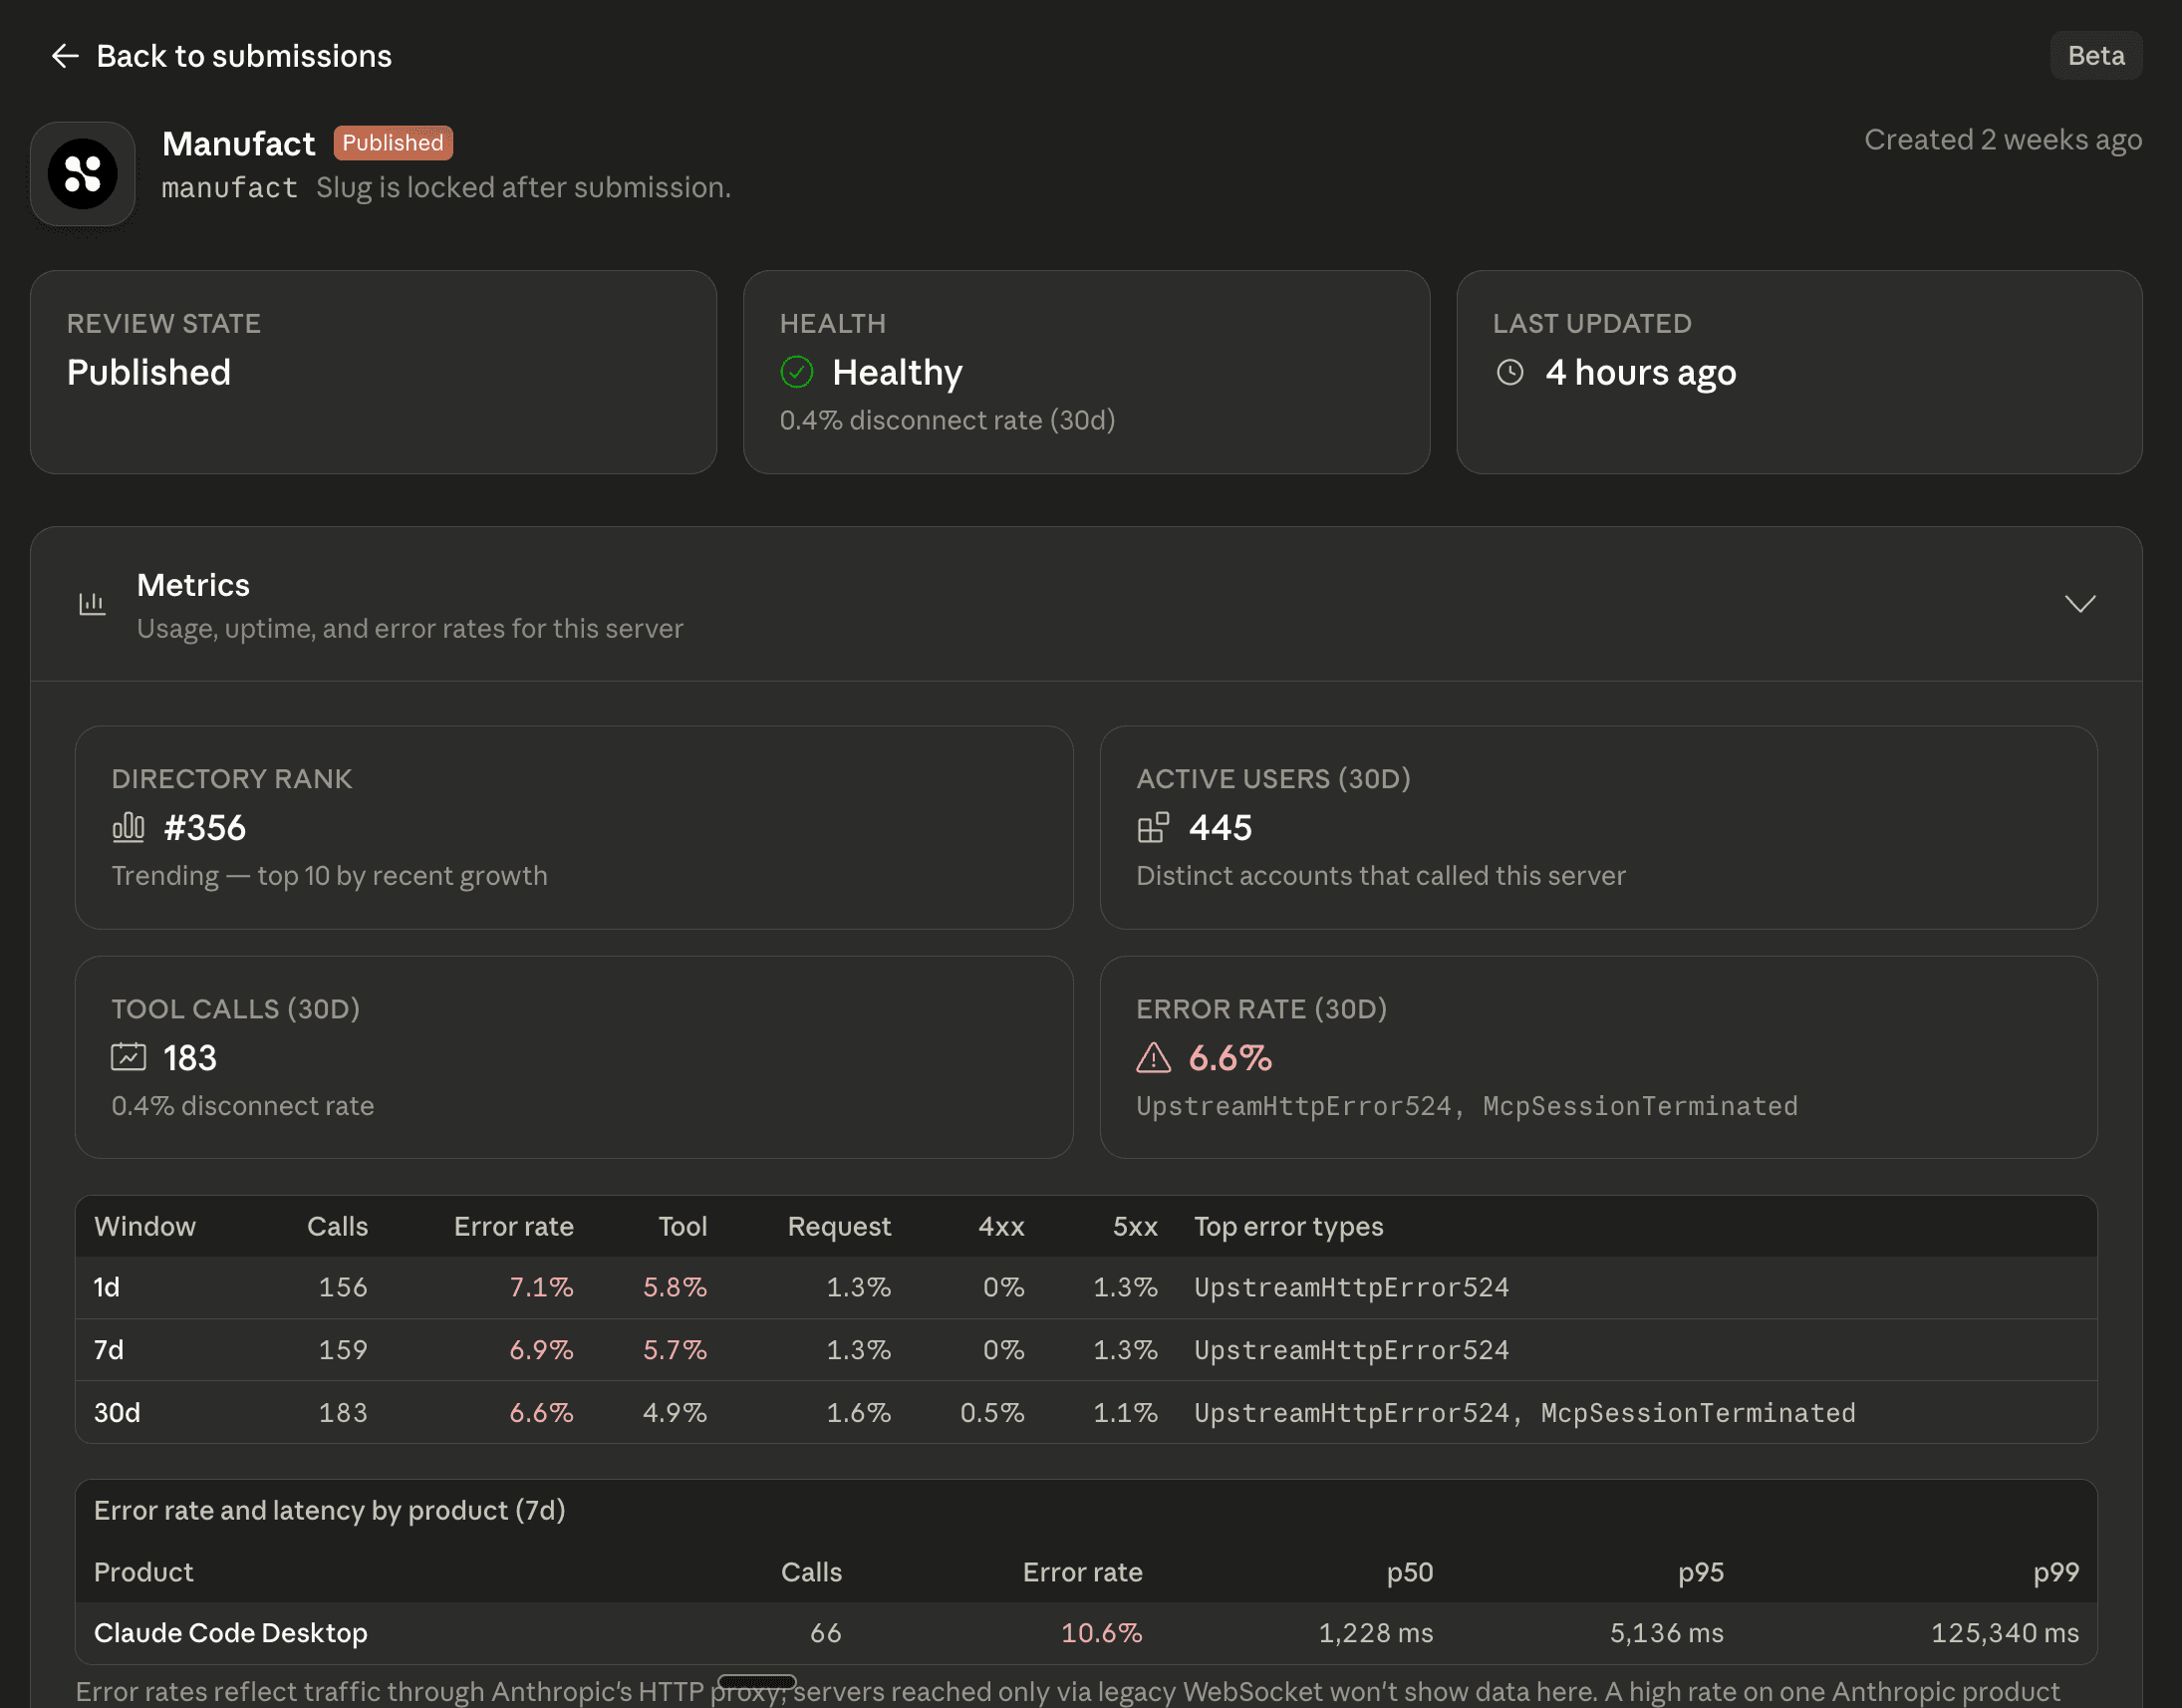Click the green Healthy check icon
The height and width of the screenshot is (1708, 2182).
[x=797, y=373]
